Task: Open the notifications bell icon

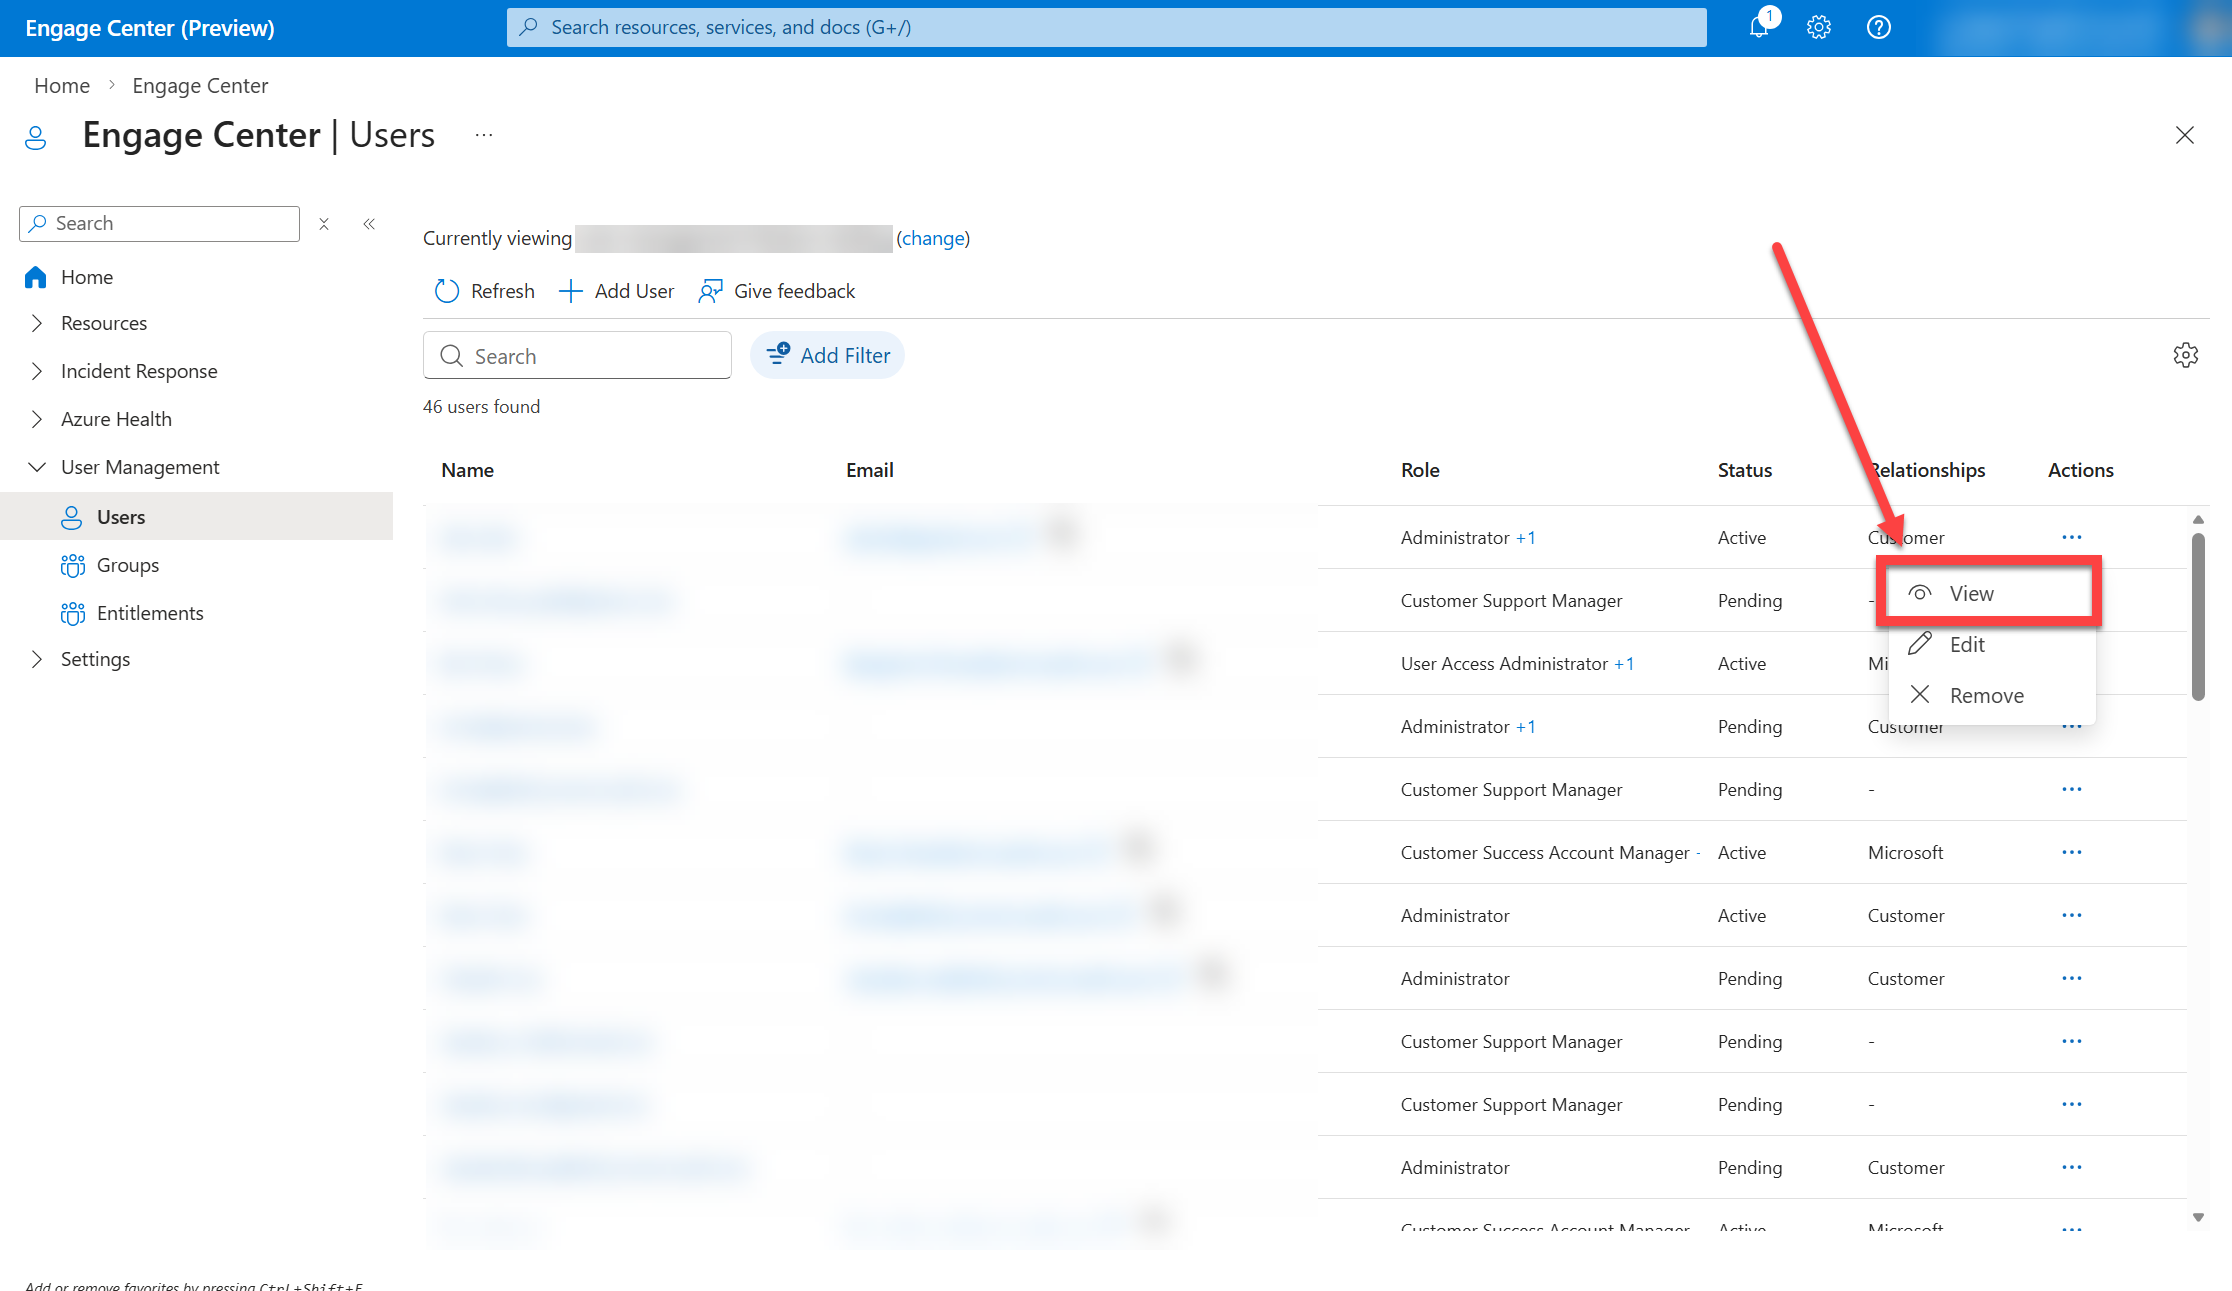Action: (1759, 27)
